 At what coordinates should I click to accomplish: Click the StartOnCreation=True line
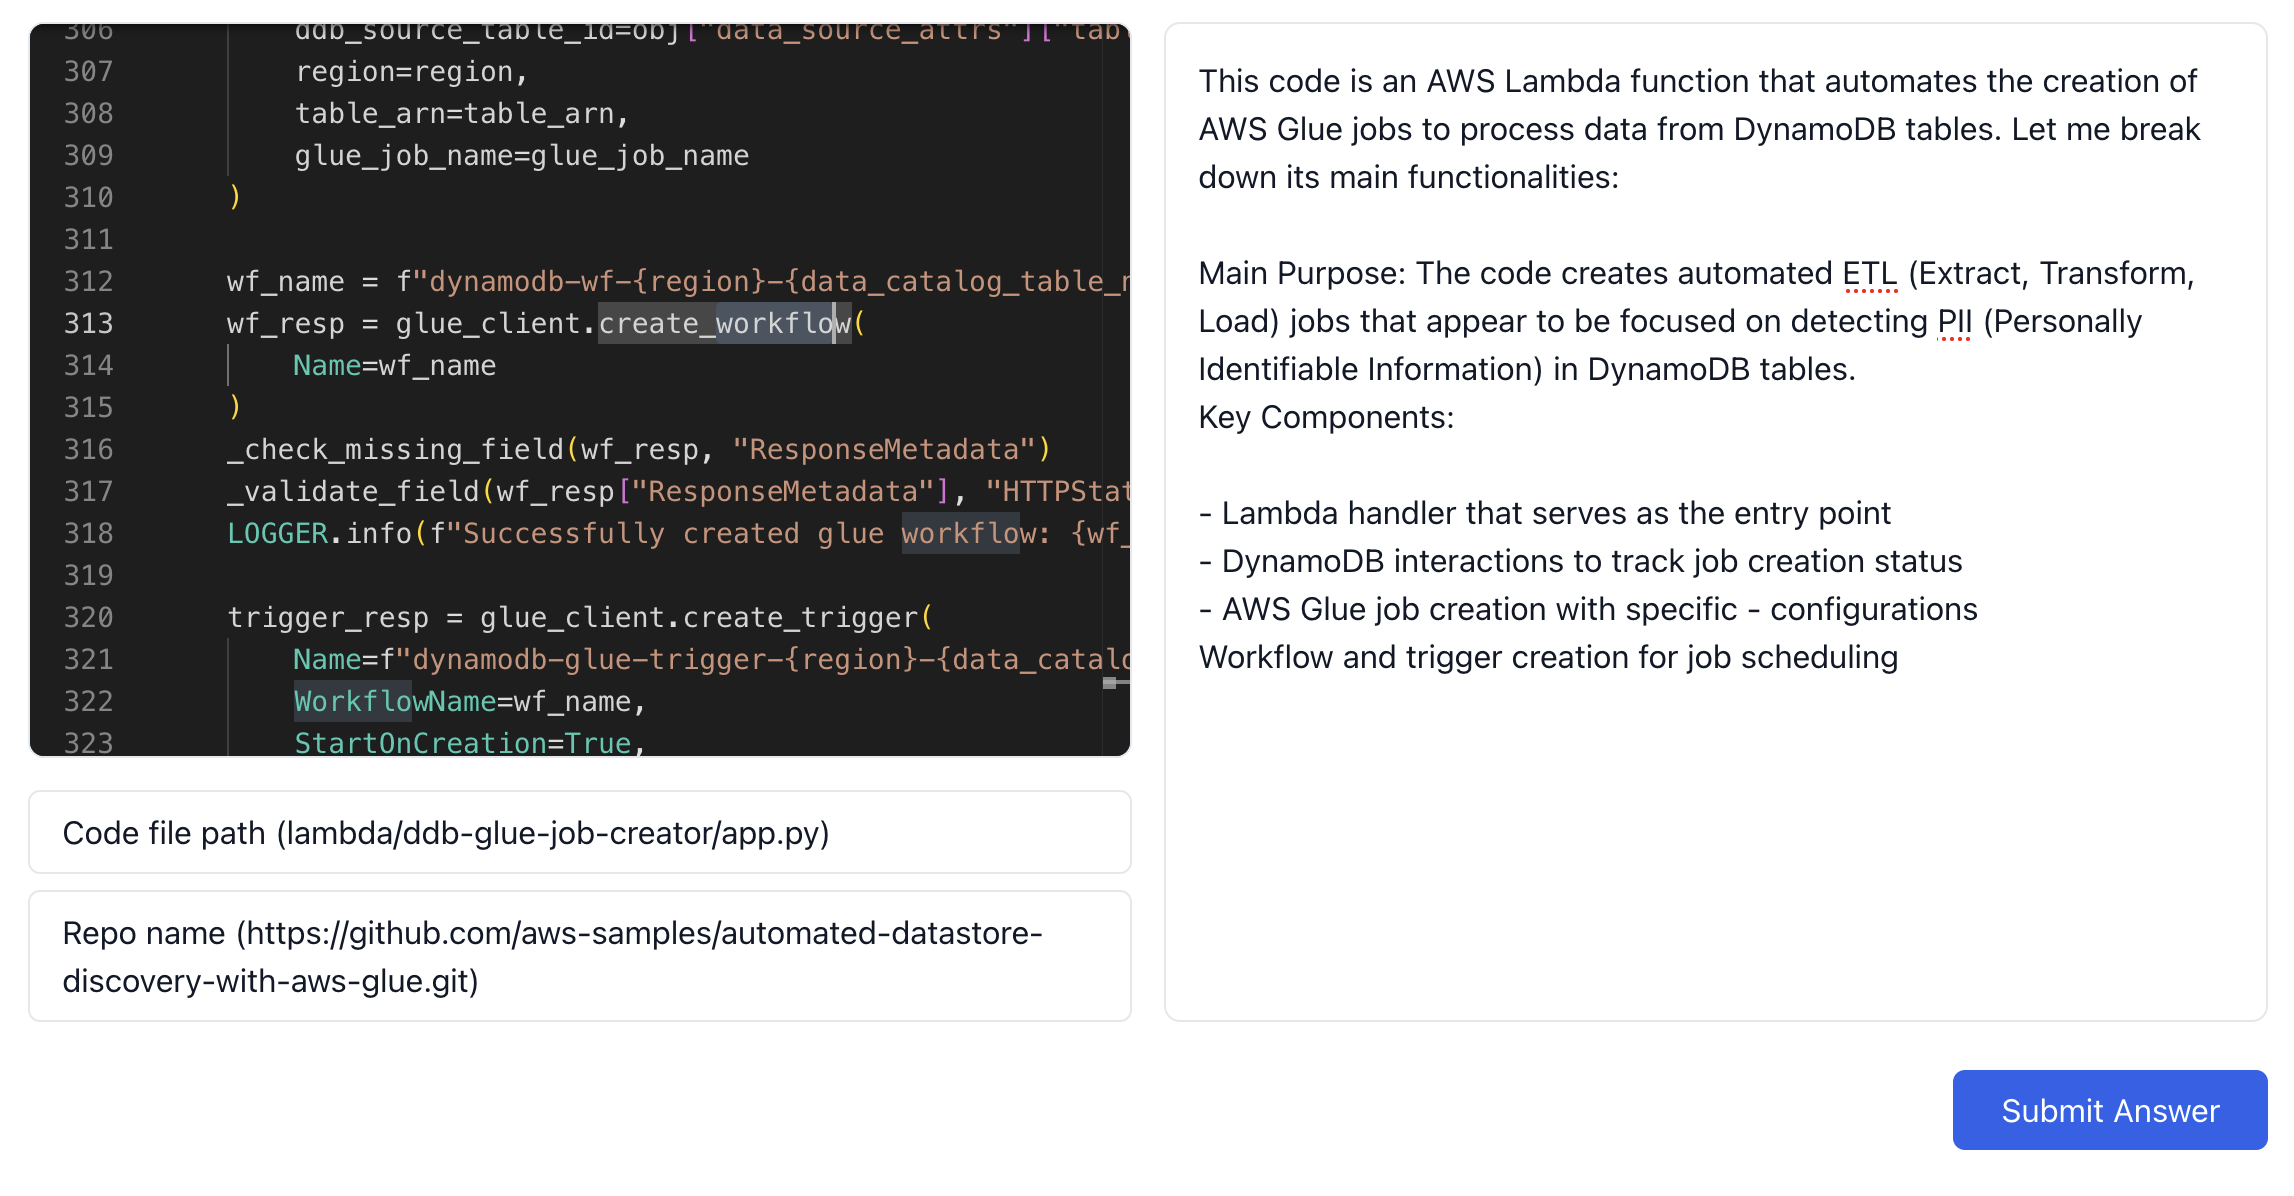(x=468, y=743)
